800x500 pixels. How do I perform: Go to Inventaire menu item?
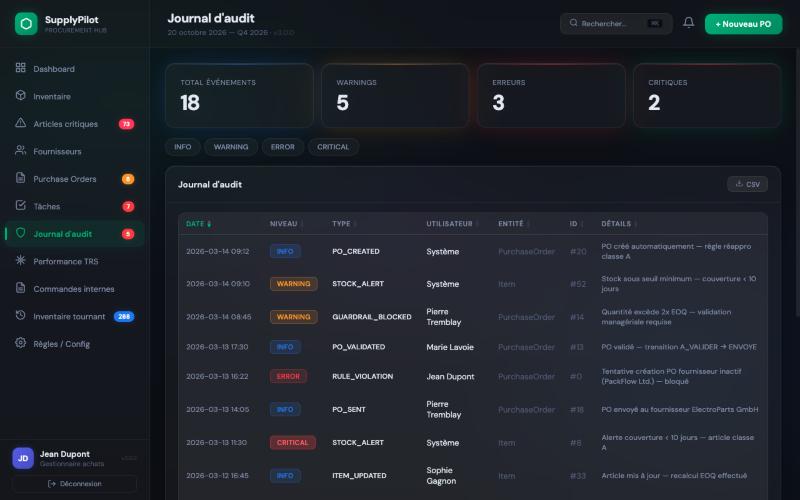74,96
